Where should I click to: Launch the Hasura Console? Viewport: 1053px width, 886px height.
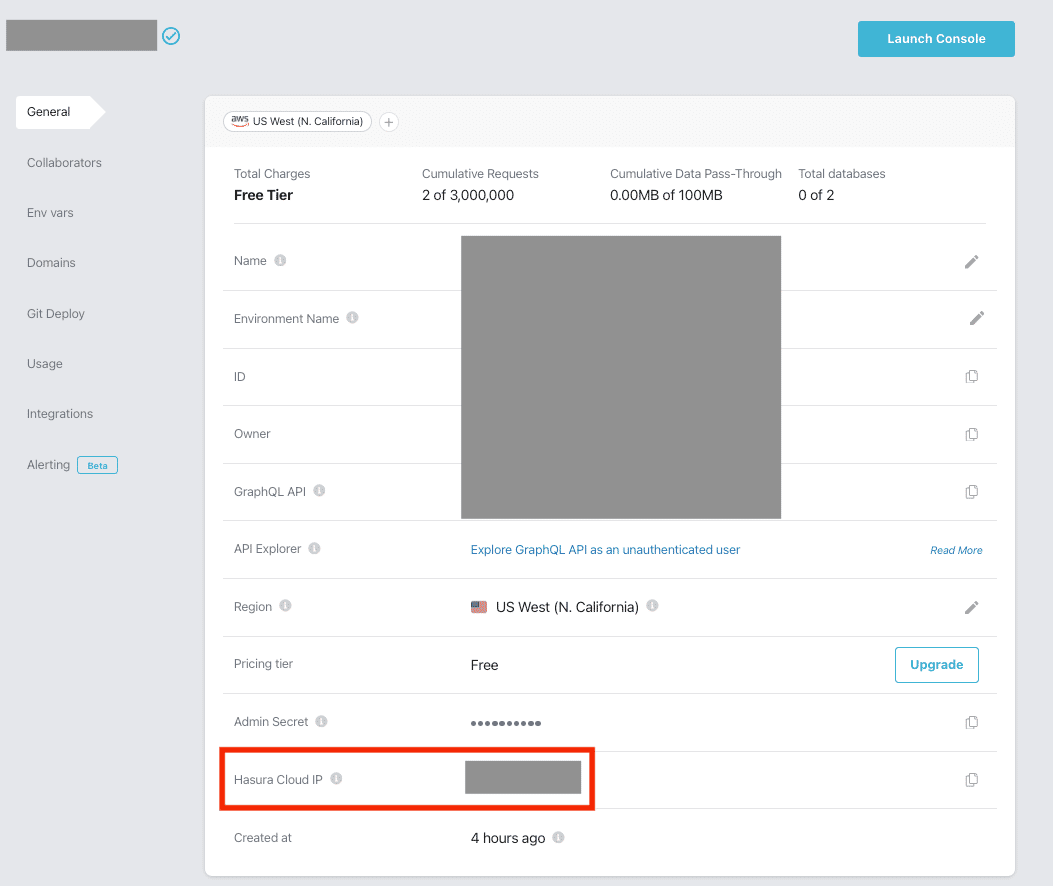[x=936, y=39]
